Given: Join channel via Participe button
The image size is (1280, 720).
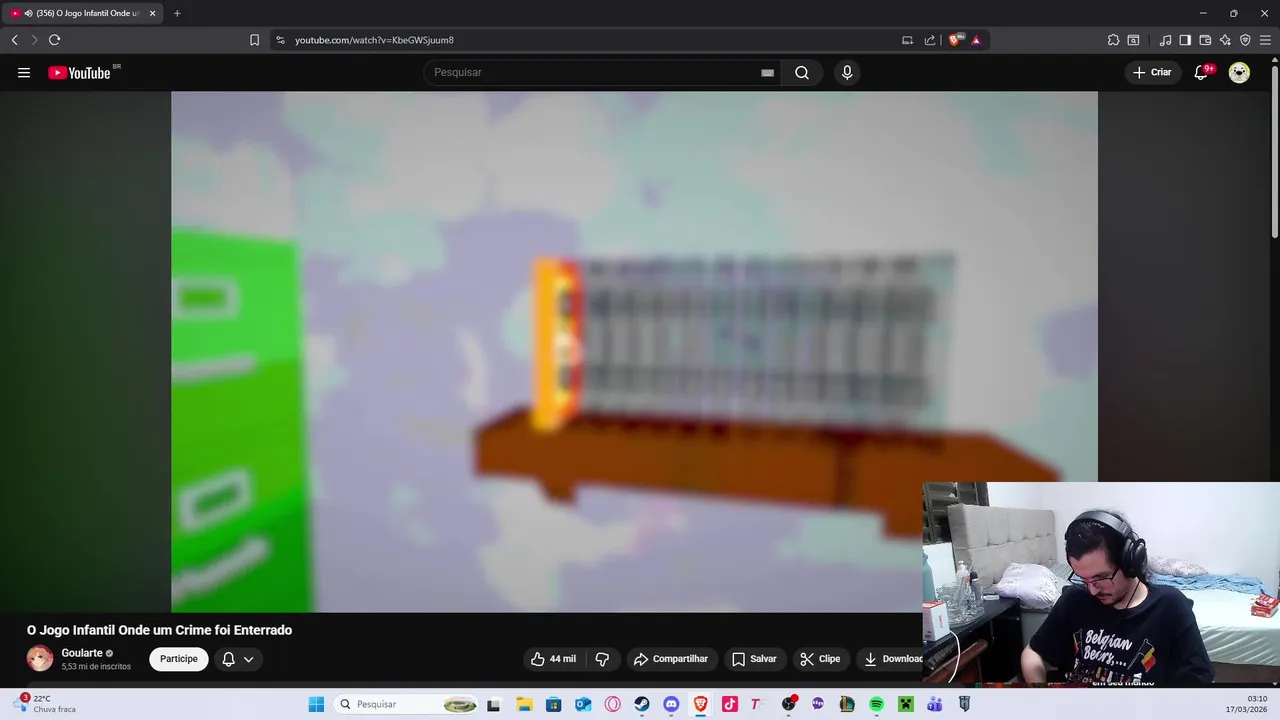Looking at the screenshot, I should tap(179, 659).
